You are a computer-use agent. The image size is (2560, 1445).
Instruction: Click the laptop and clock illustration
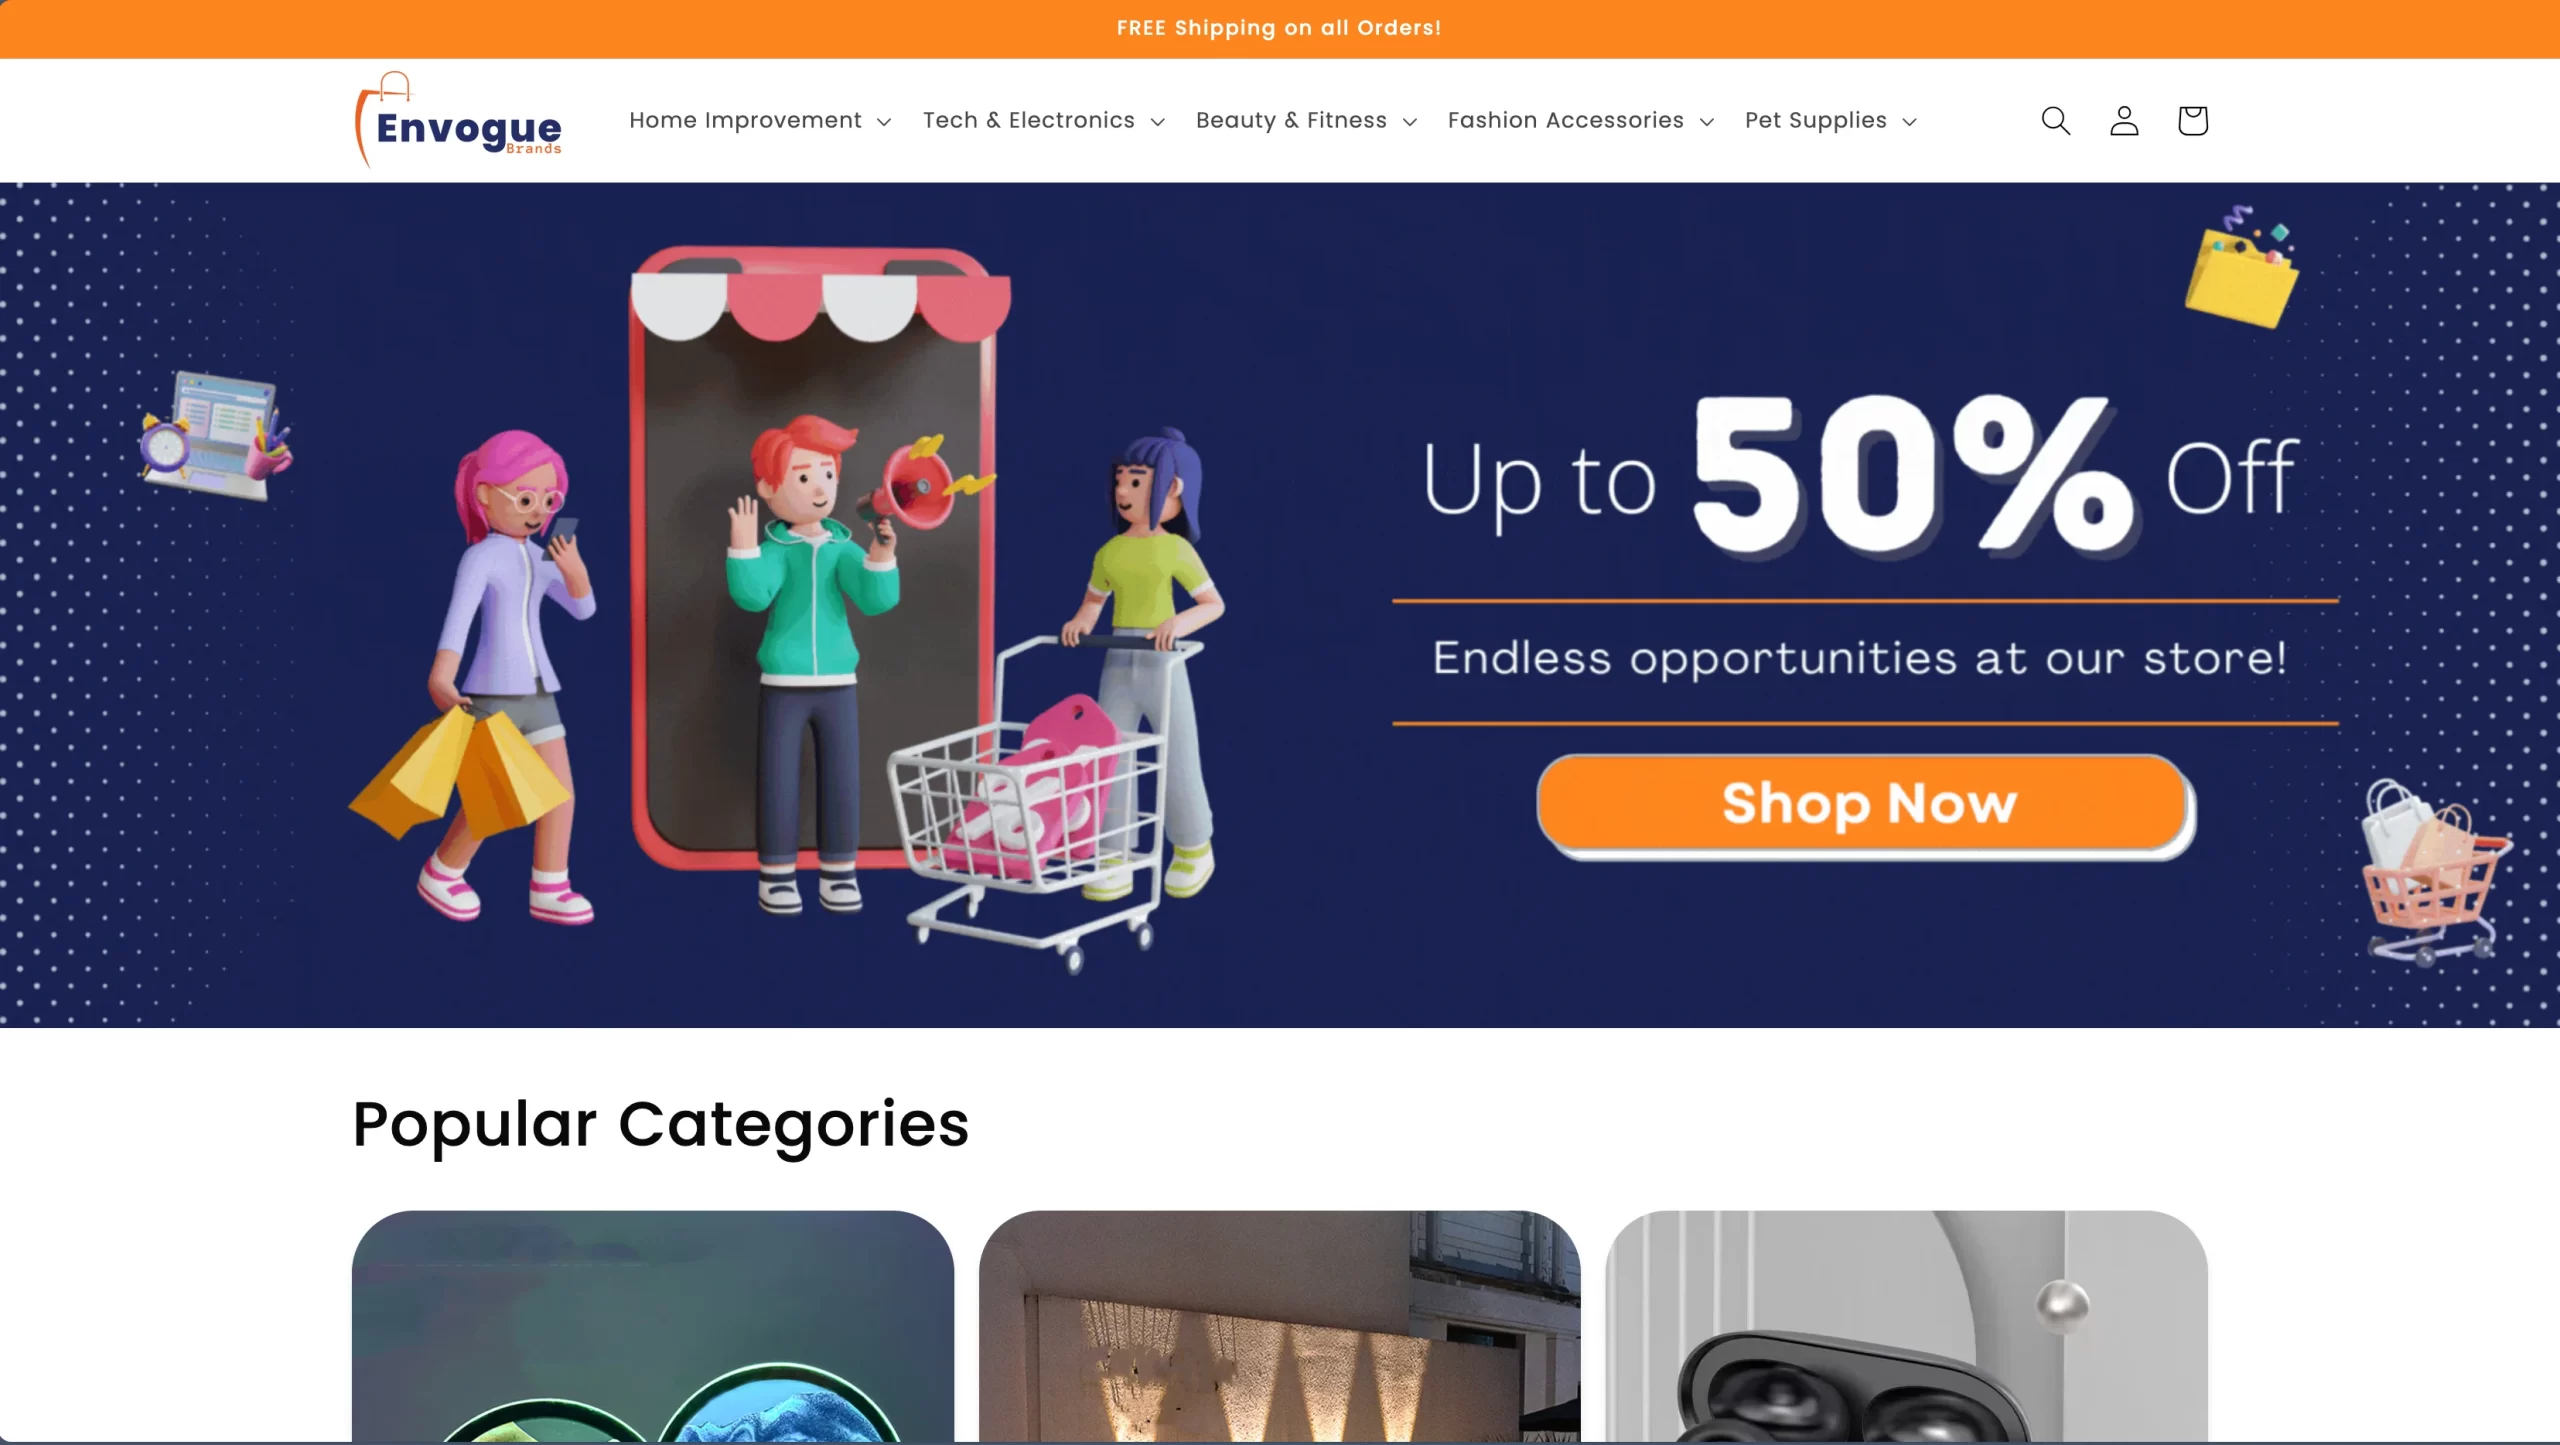pyautogui.click(x=215, y=434)
